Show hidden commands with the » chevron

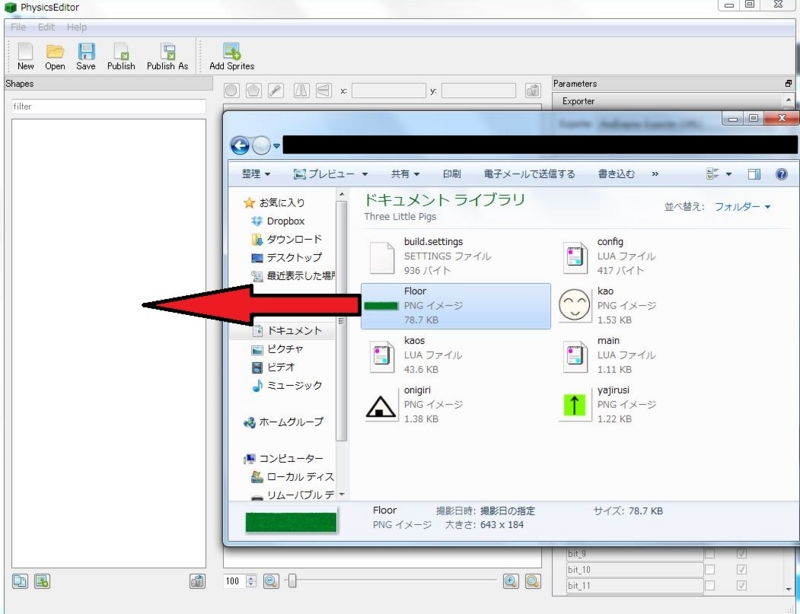coord(655,174)
